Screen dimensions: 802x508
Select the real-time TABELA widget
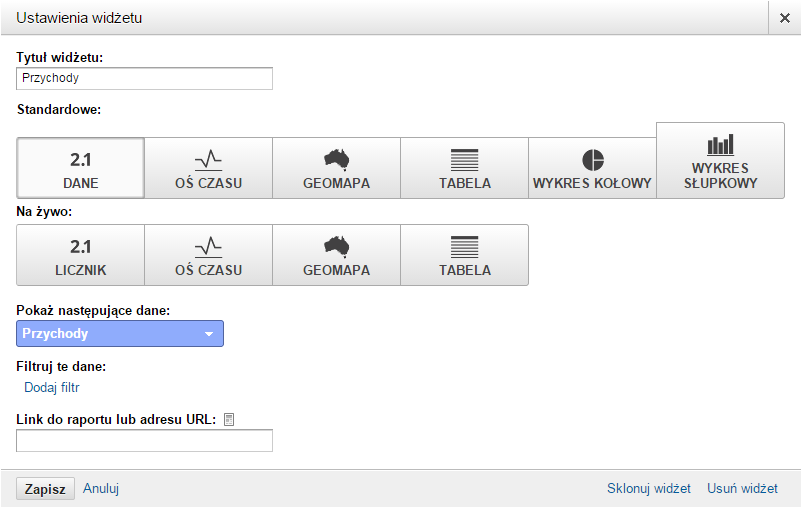click(x=464, y=255)
